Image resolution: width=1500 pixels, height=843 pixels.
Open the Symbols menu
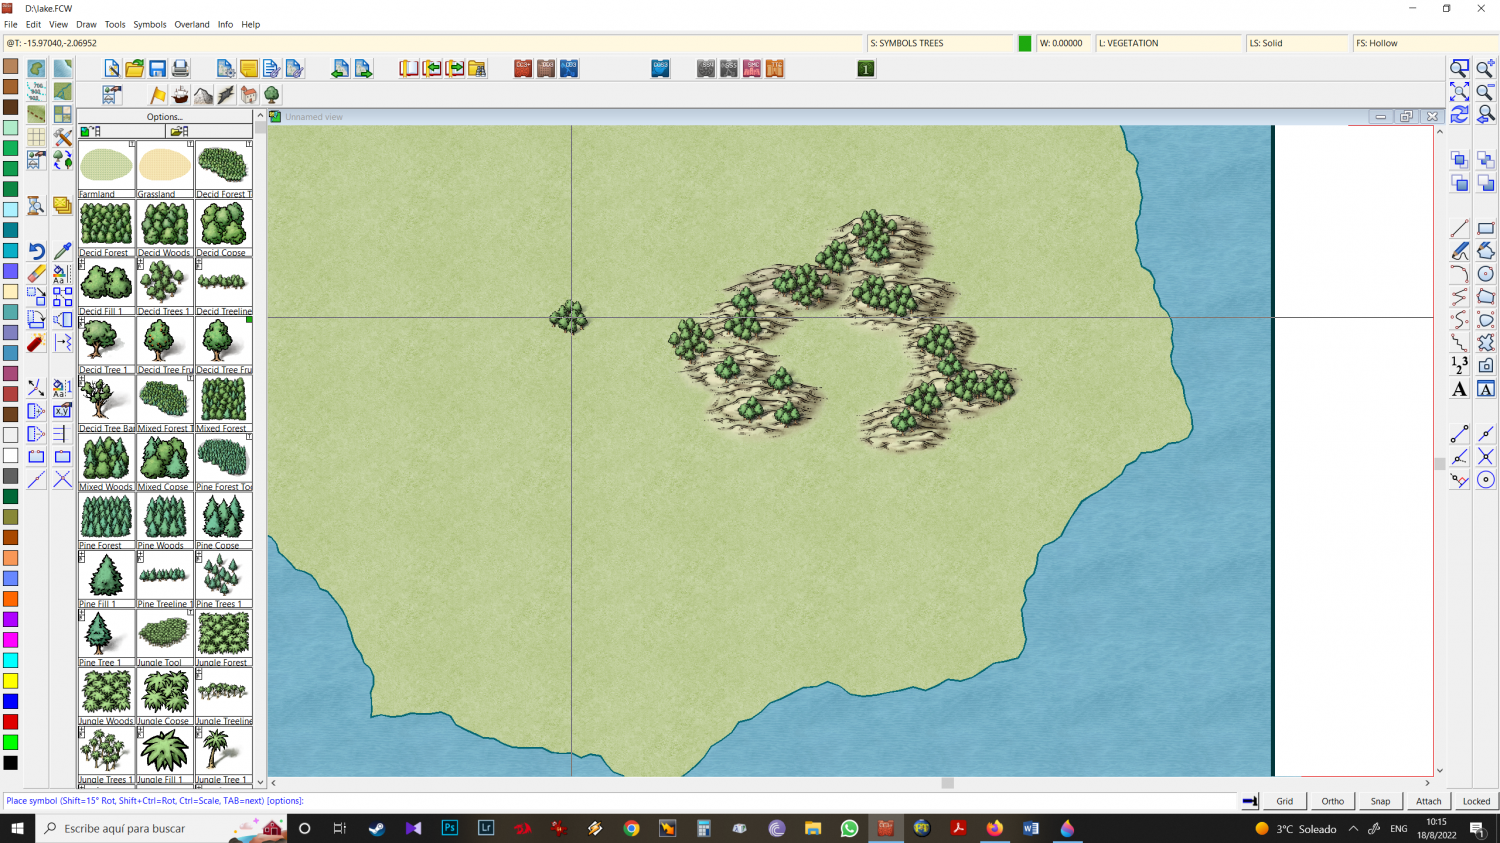tap(150, 24)
